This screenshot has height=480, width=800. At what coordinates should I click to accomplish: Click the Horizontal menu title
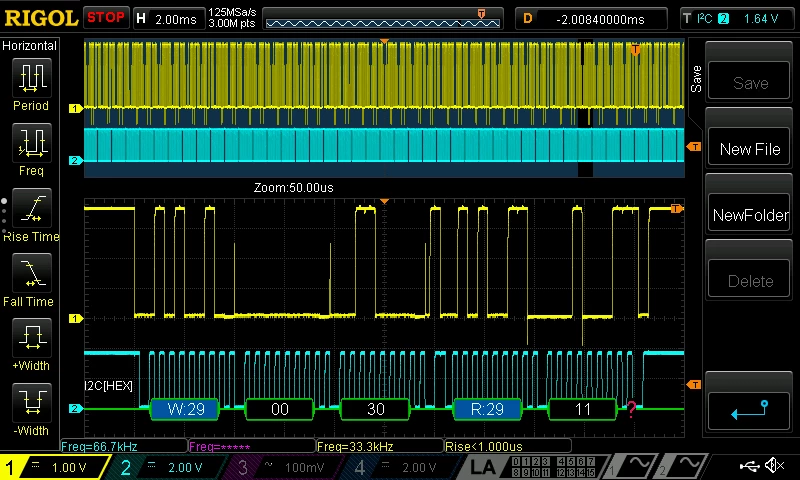29,46
